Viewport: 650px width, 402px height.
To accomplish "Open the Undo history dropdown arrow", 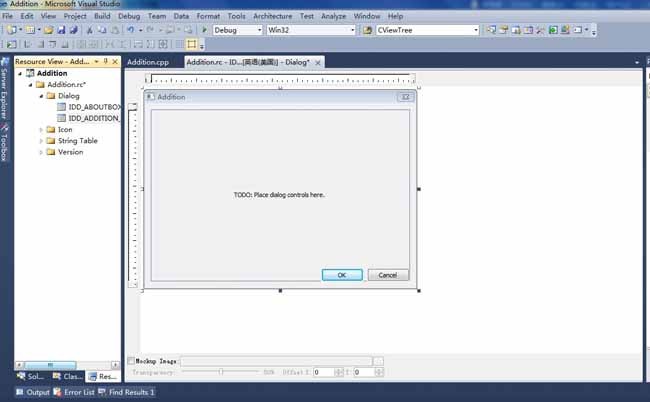I will click(141, 30).
